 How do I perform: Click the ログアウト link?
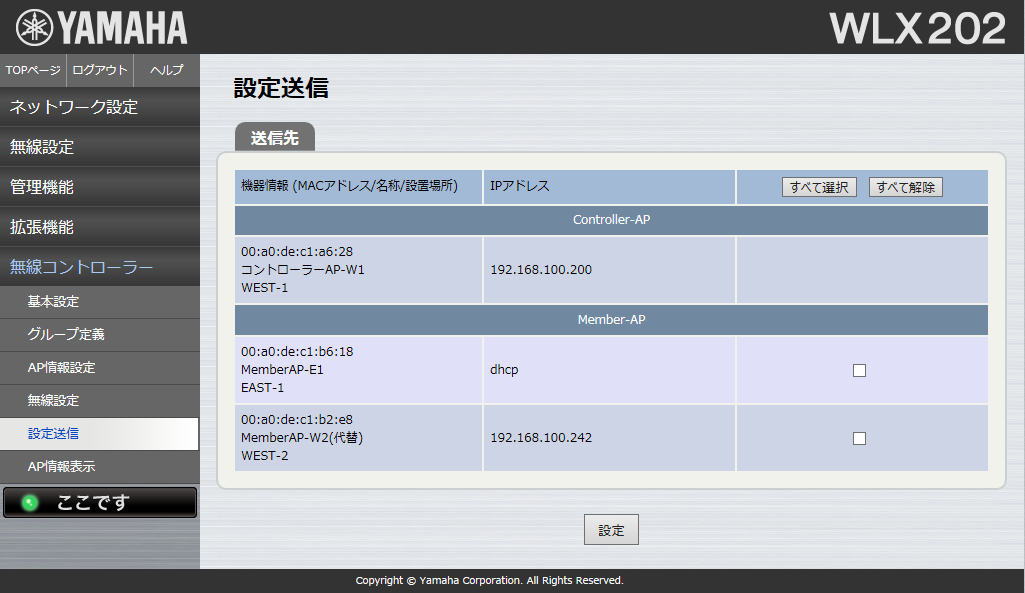coord(100,70)
